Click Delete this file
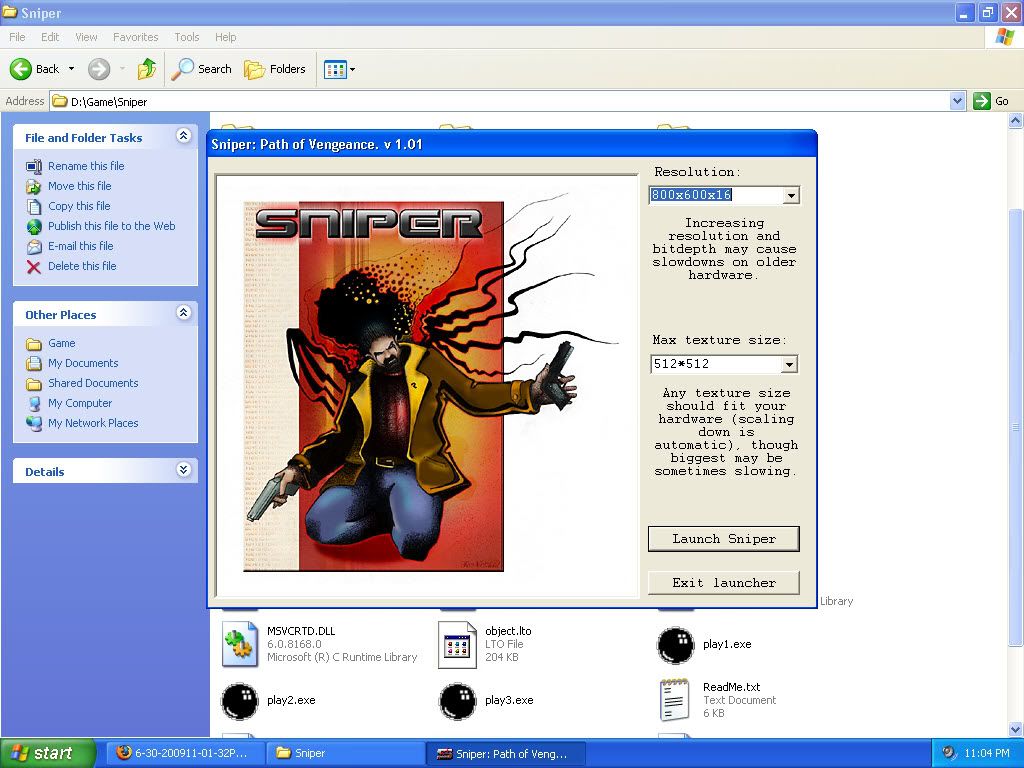The image size is (1024, 768). 82,266
